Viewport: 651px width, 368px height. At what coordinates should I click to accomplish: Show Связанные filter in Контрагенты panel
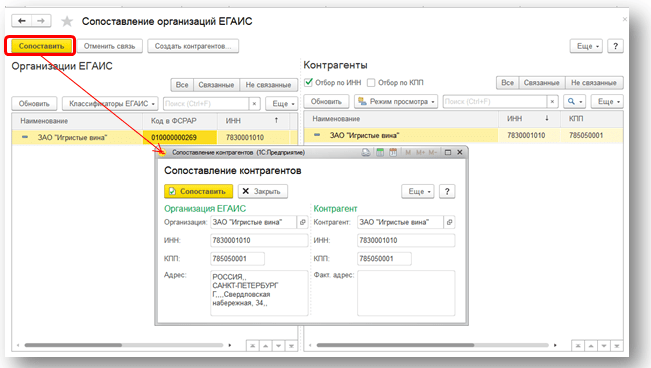pos(541,83)
